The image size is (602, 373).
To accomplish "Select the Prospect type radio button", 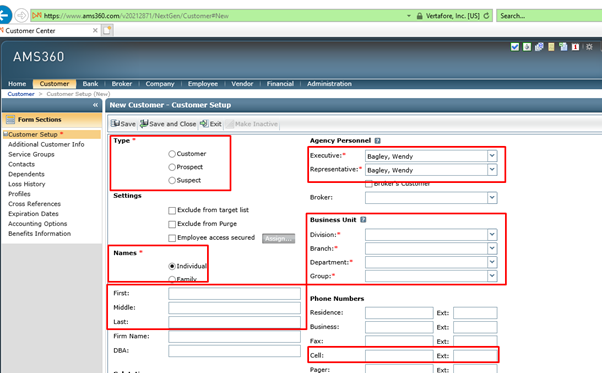I will coord(172,167).
